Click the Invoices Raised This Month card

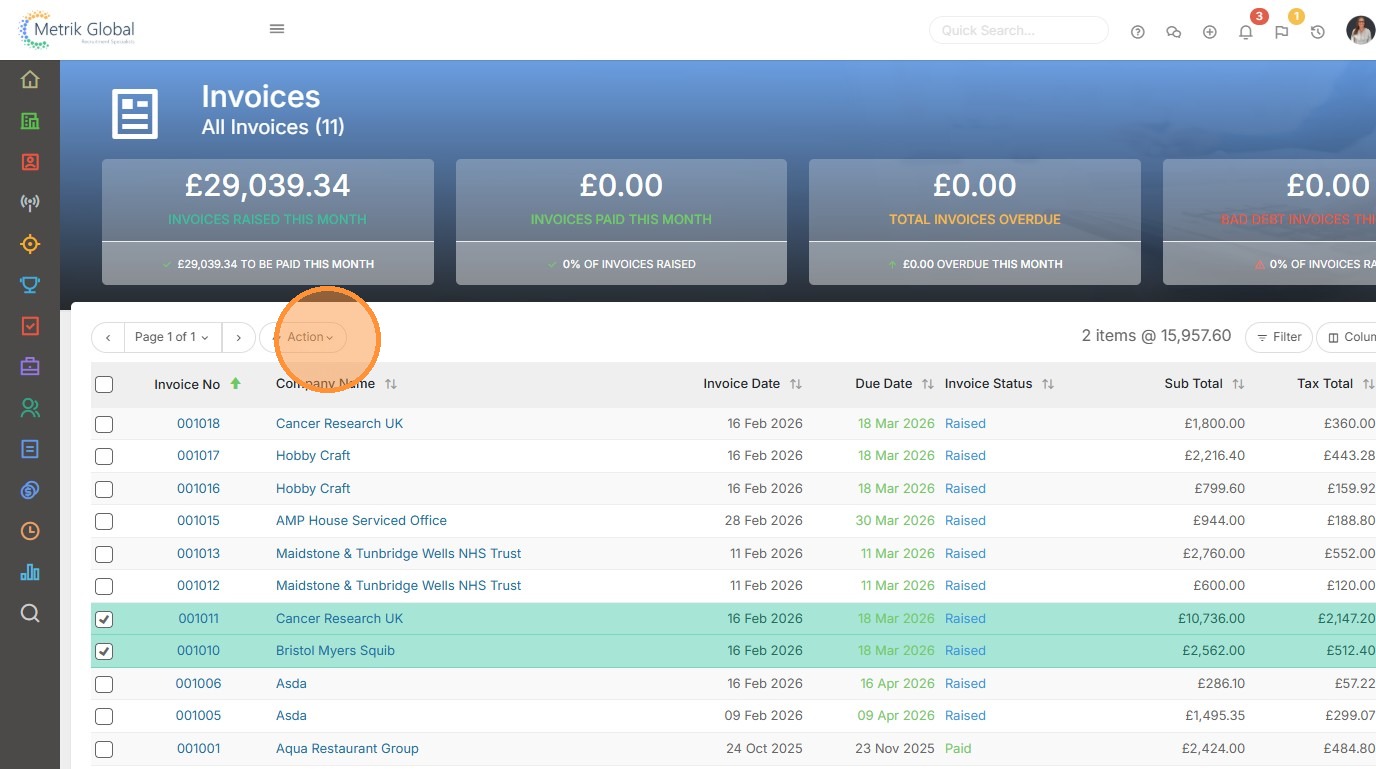268,222
